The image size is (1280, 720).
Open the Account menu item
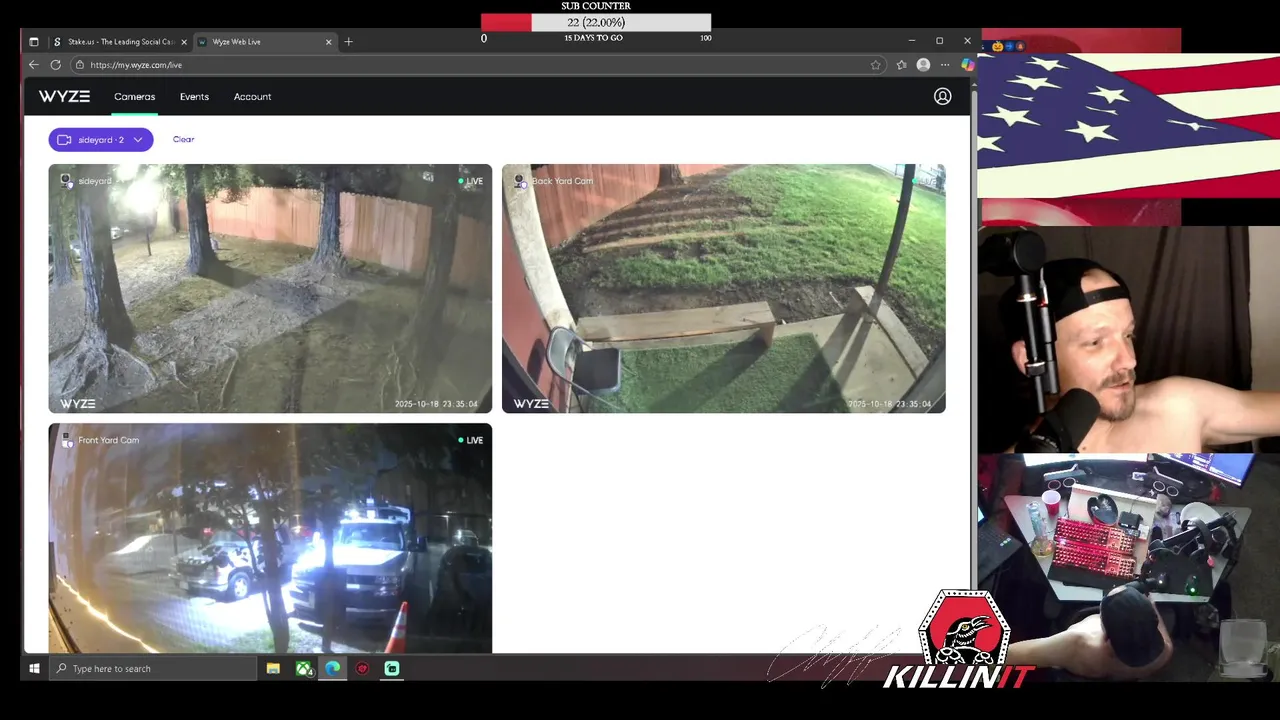pyautogui.click(x=252, y=97)
